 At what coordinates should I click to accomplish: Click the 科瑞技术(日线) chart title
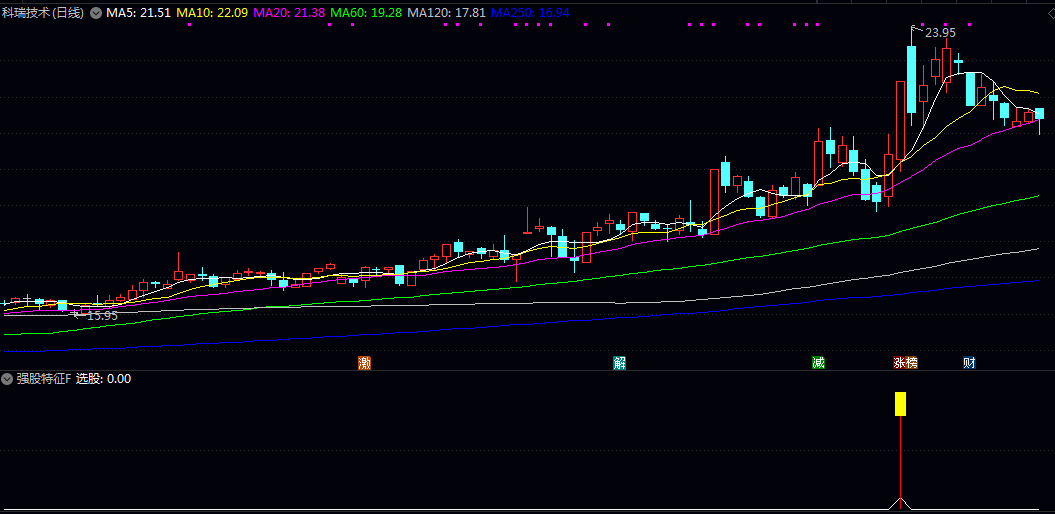pos(44,13)
